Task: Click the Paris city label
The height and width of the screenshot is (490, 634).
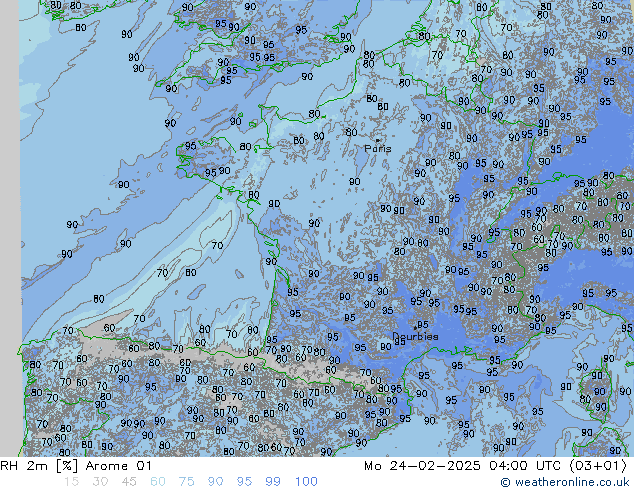Action: pos(378,149)
